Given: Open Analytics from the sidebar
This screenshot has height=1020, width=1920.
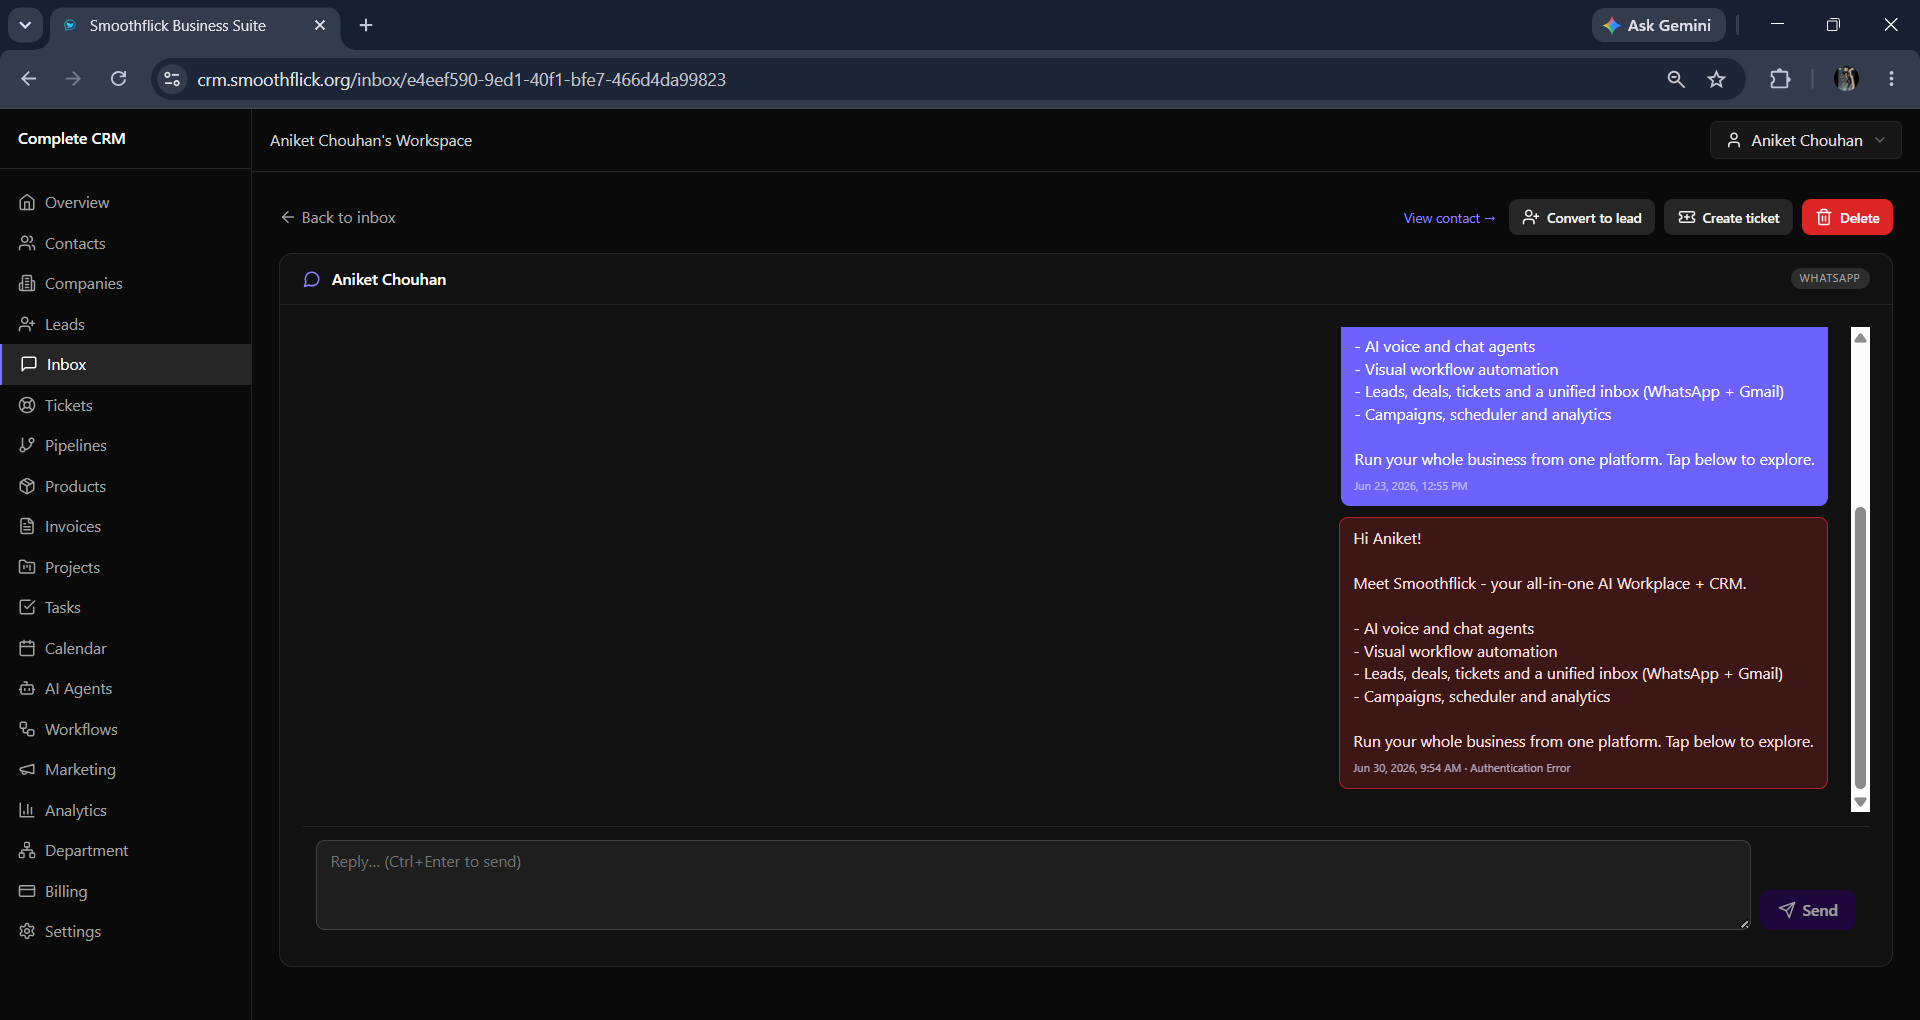Looking at the screenshot, I should click(x=126, y=810).
